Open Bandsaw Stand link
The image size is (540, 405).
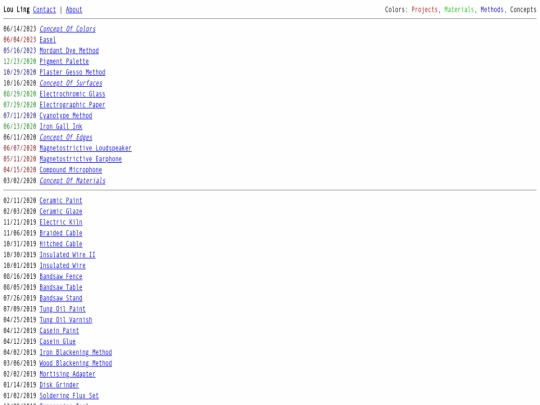click(61, 298)
